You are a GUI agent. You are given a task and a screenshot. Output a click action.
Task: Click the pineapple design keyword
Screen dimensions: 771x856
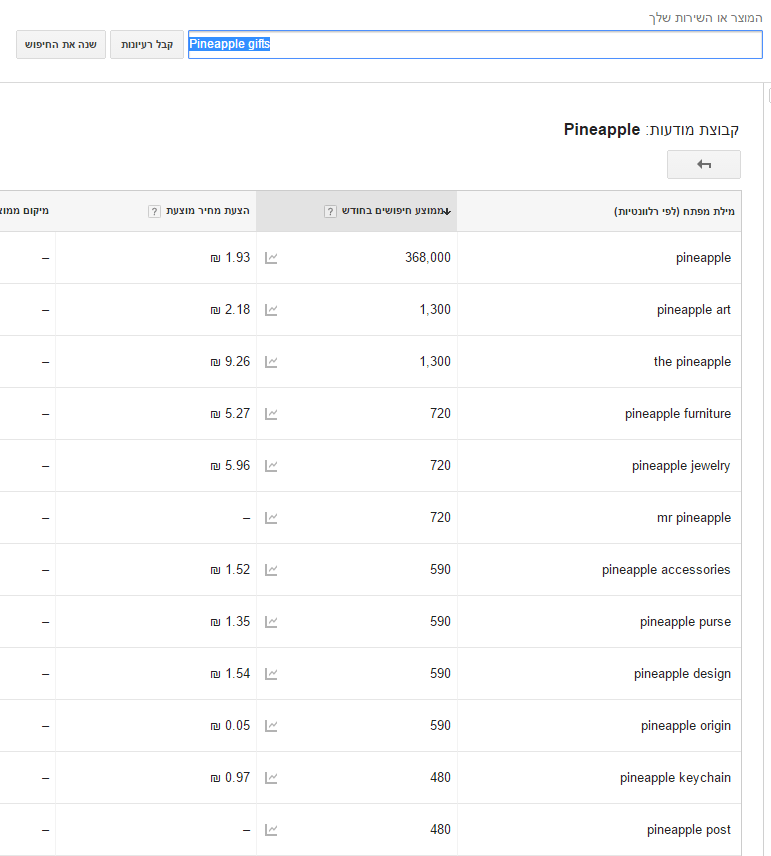coord(682,674)
